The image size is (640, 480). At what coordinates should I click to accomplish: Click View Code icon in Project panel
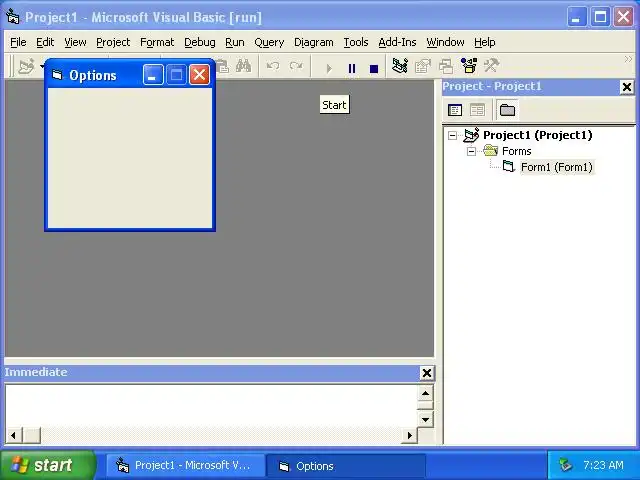pyautogui.click(x=455, y=110)
